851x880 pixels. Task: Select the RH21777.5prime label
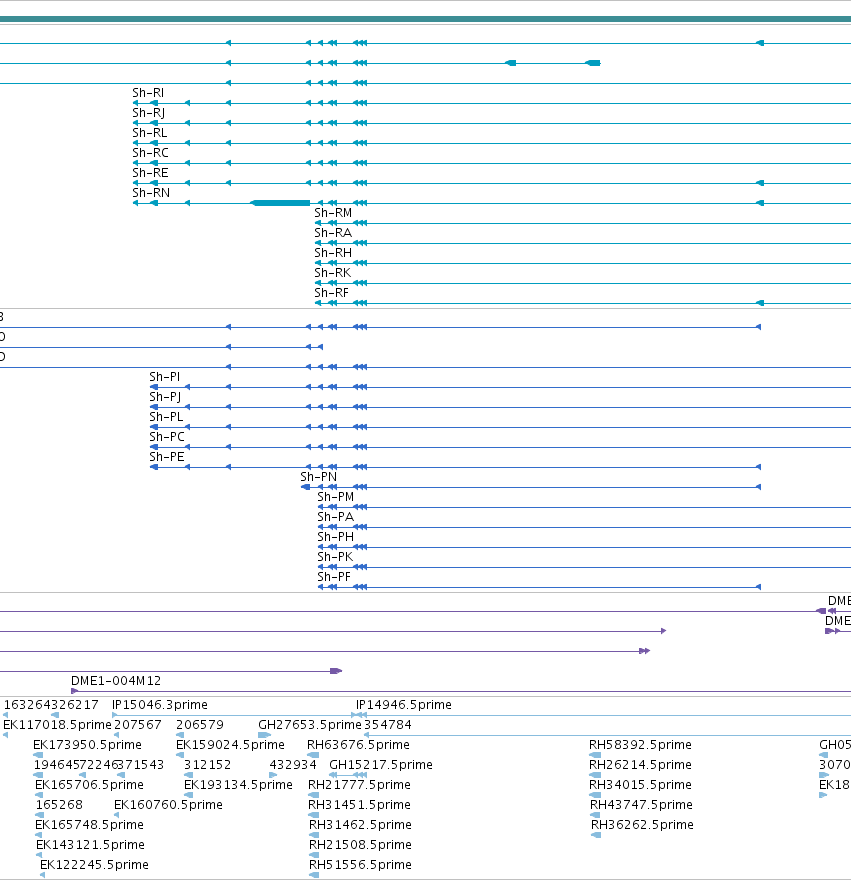point(359,785)
